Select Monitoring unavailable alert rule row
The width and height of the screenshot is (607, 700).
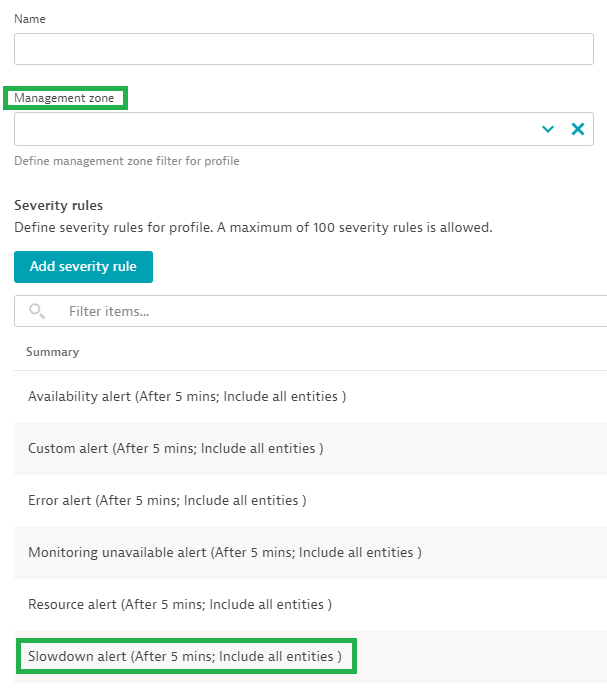coord(225,552)
